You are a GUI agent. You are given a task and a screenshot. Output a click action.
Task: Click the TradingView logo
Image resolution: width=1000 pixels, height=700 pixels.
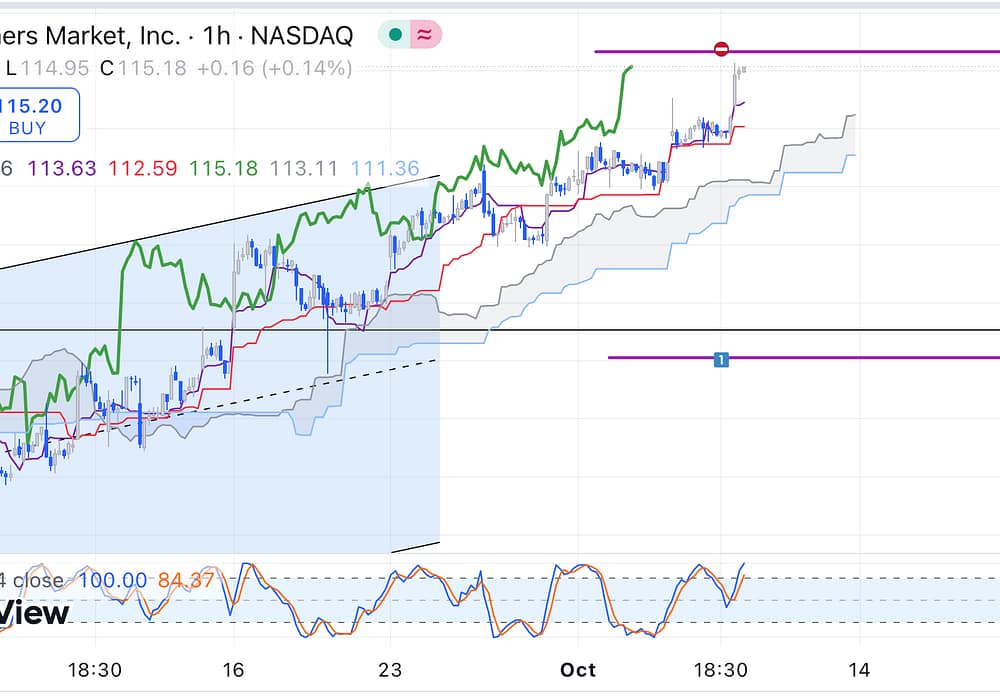click(x=35, y=613)
